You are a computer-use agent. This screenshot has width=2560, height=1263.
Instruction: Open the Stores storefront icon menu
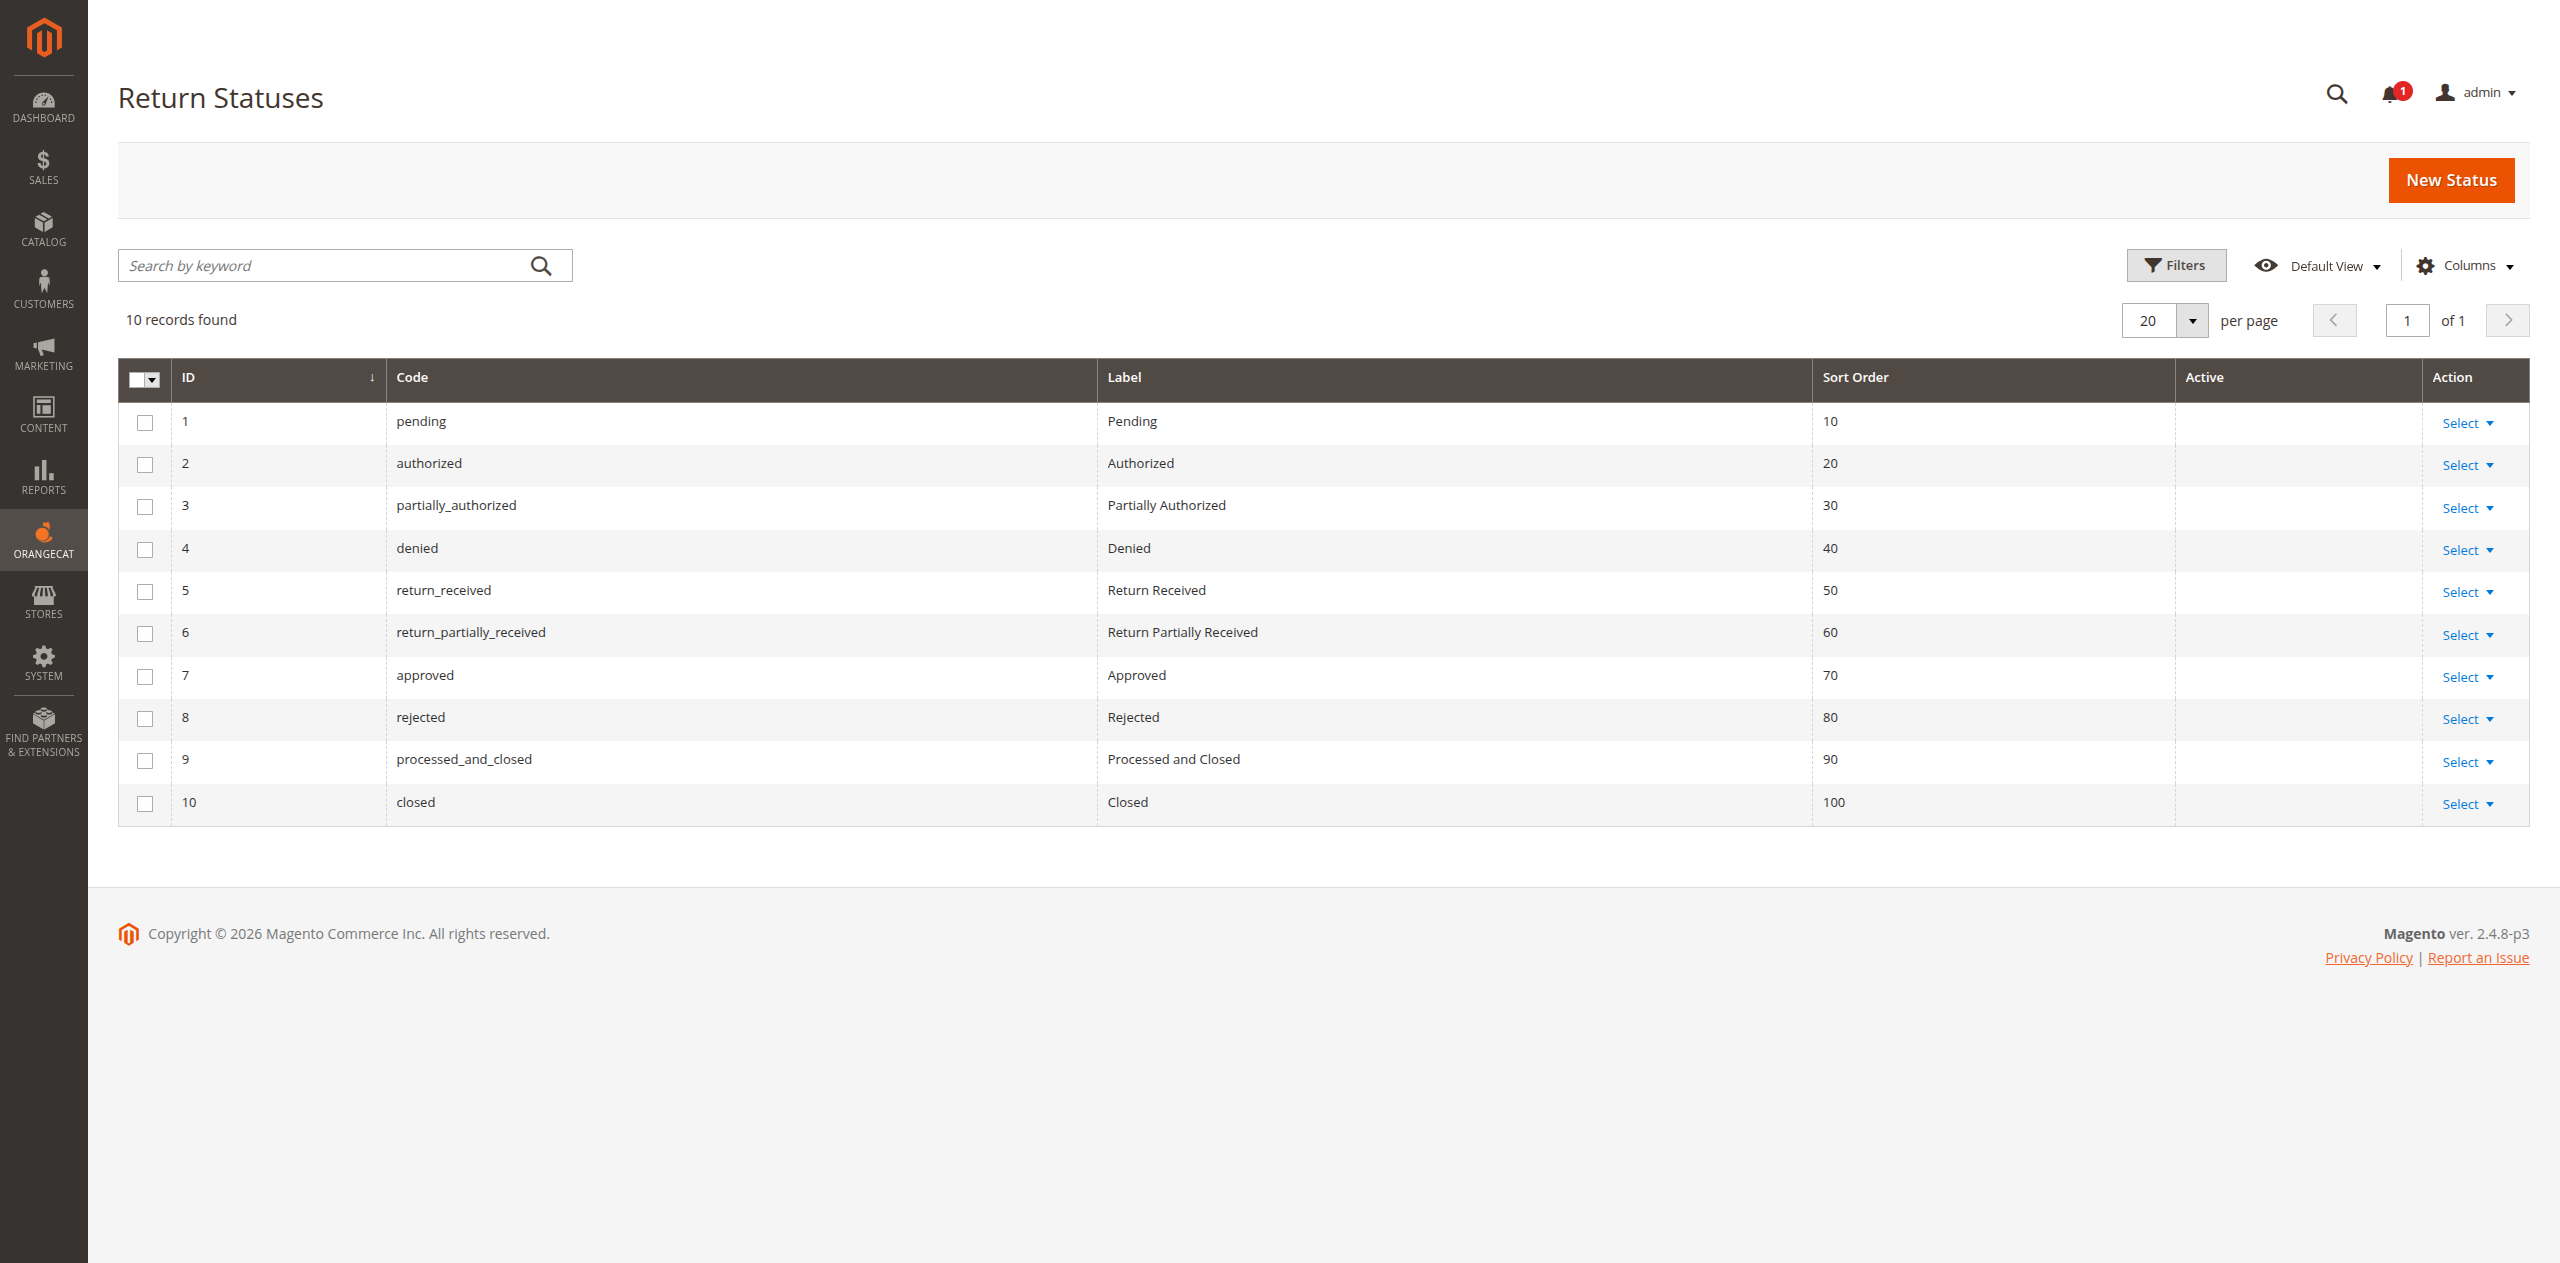pyautogui.click(x=43, y=602)
